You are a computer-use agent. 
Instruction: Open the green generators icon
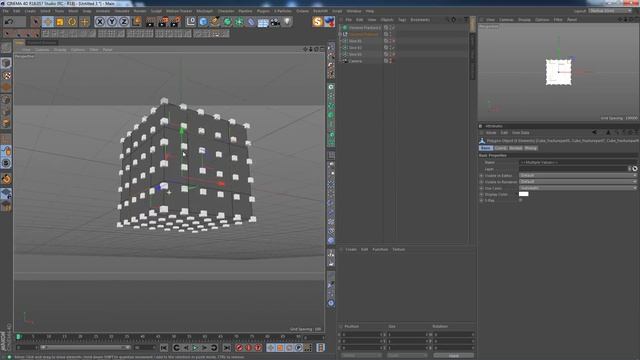point(227,22)
